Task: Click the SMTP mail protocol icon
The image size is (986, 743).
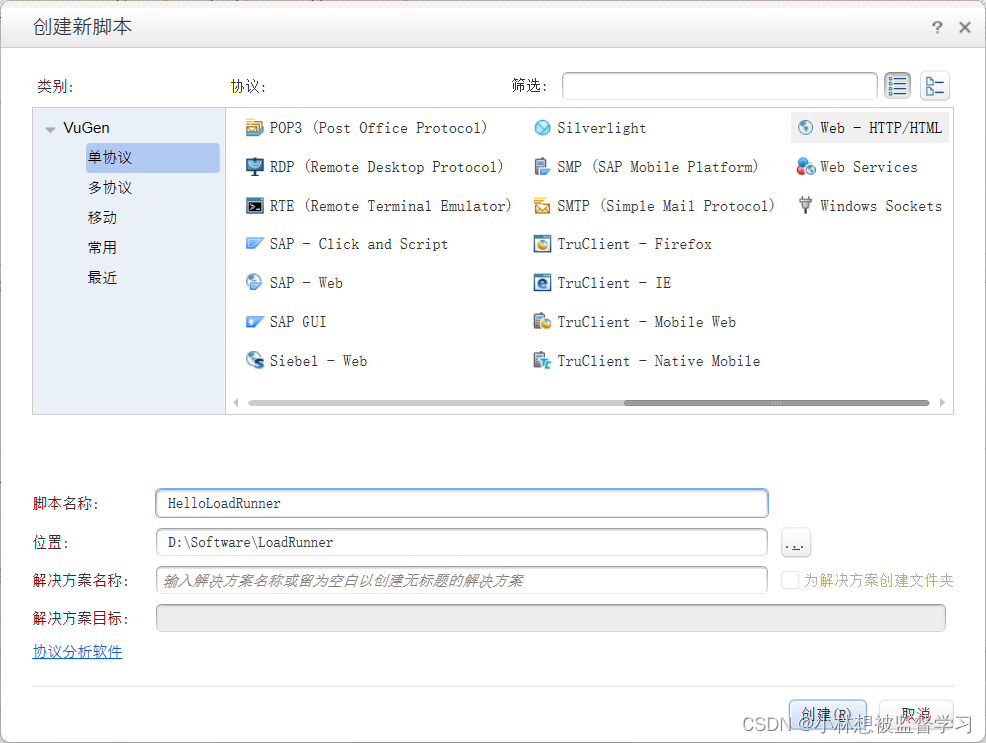Action: point(542,206)
